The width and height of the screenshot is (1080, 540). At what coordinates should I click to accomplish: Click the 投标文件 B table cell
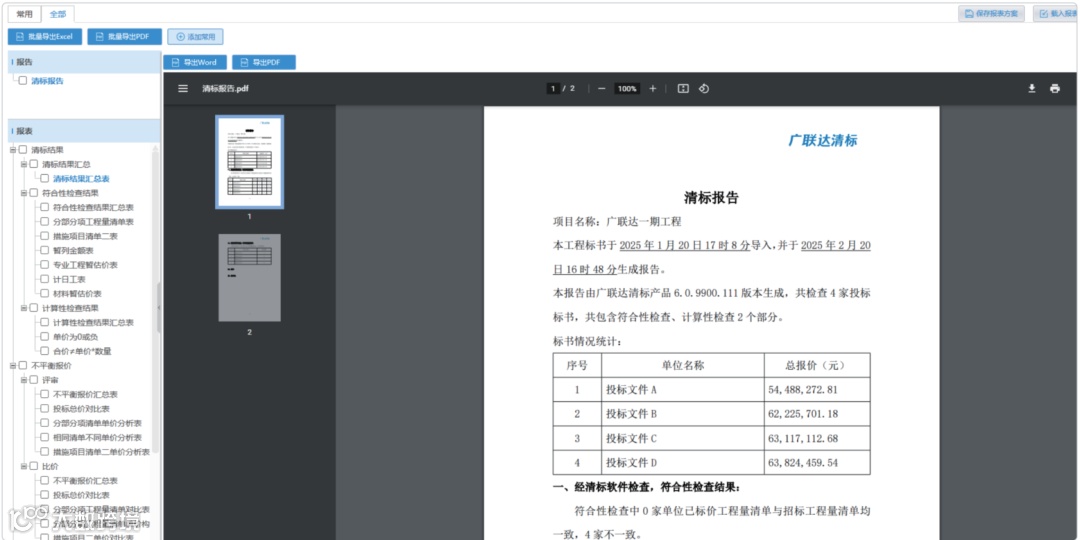pos(683,414)
